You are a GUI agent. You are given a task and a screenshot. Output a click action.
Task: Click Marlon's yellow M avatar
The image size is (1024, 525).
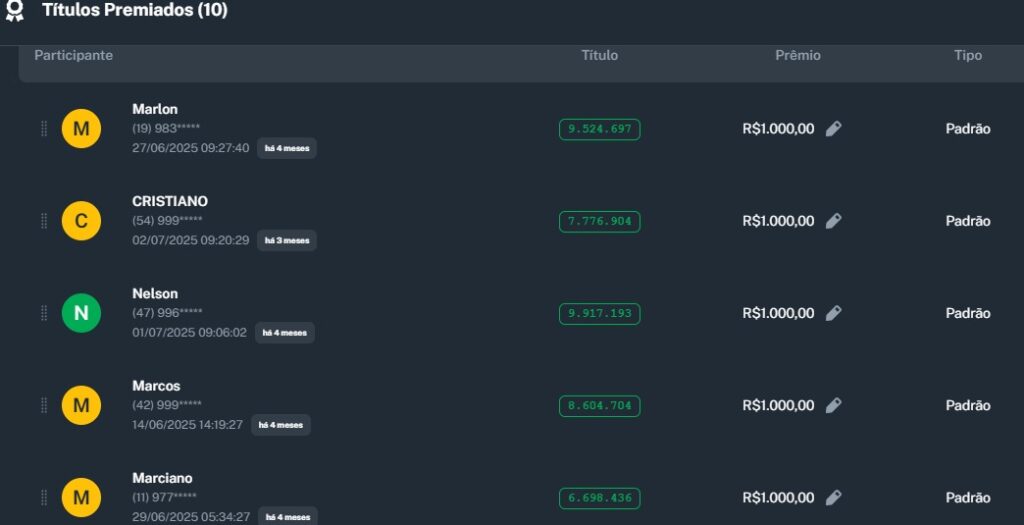[81, 129]
